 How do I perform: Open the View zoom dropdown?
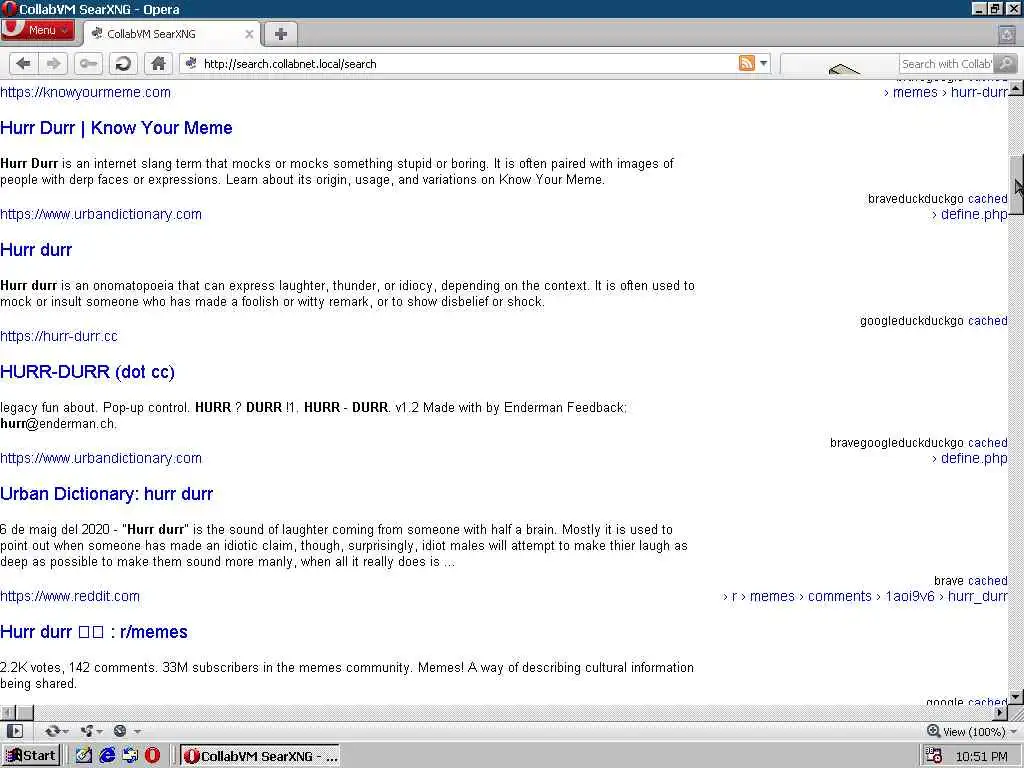point(972,731)
